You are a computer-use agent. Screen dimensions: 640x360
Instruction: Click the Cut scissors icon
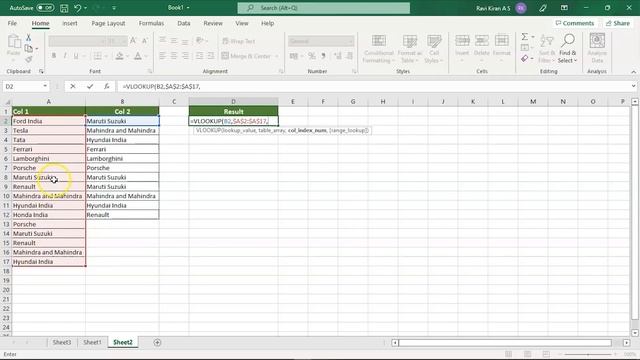(x=29, y=38)
